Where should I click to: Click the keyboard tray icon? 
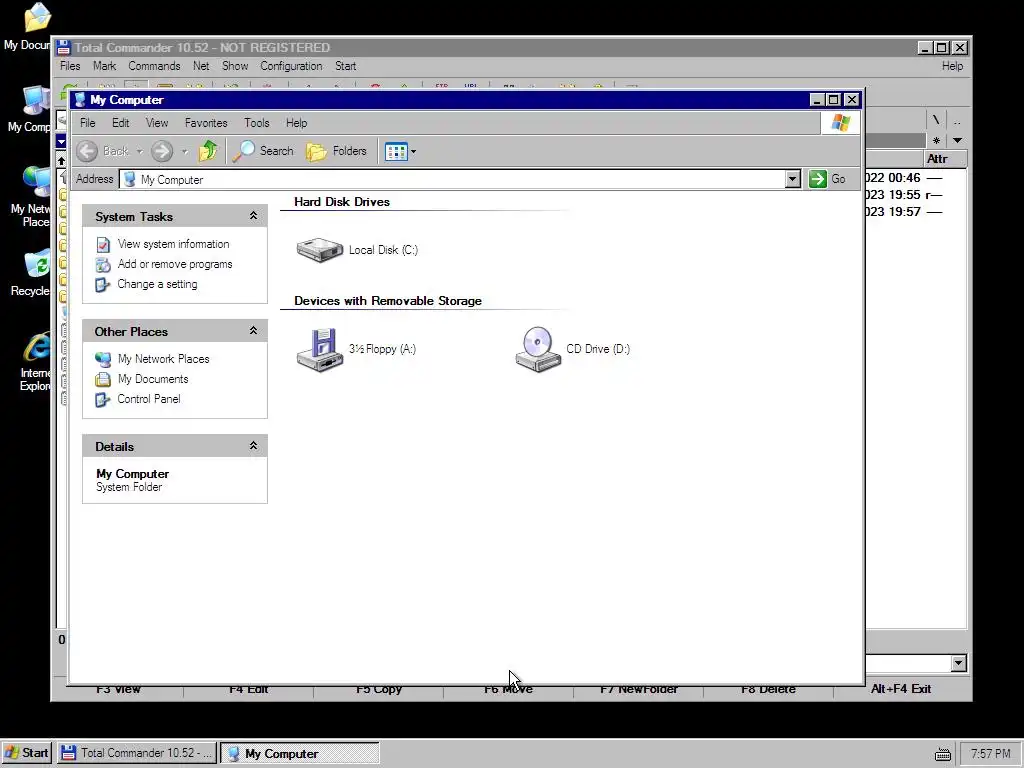(x=942, y=754)
